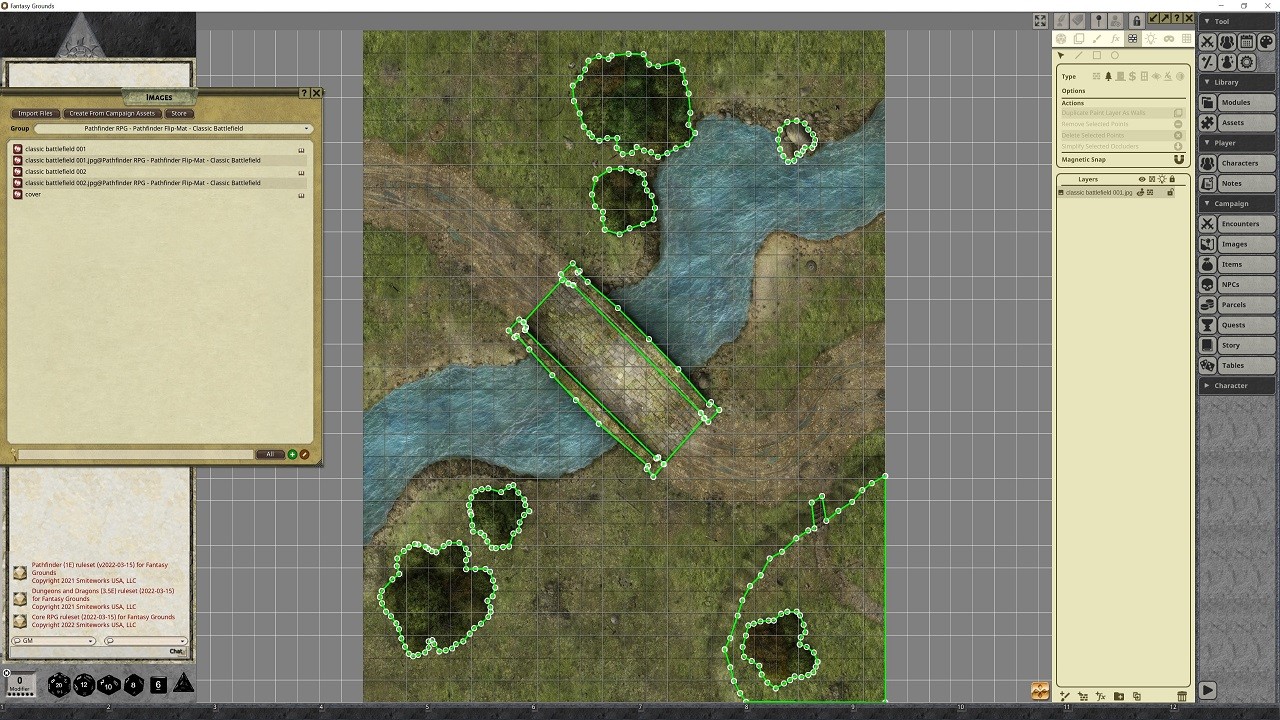Open the Store from the Images window
This screenshot has width=1280, height=720.
tap(179, 113)
